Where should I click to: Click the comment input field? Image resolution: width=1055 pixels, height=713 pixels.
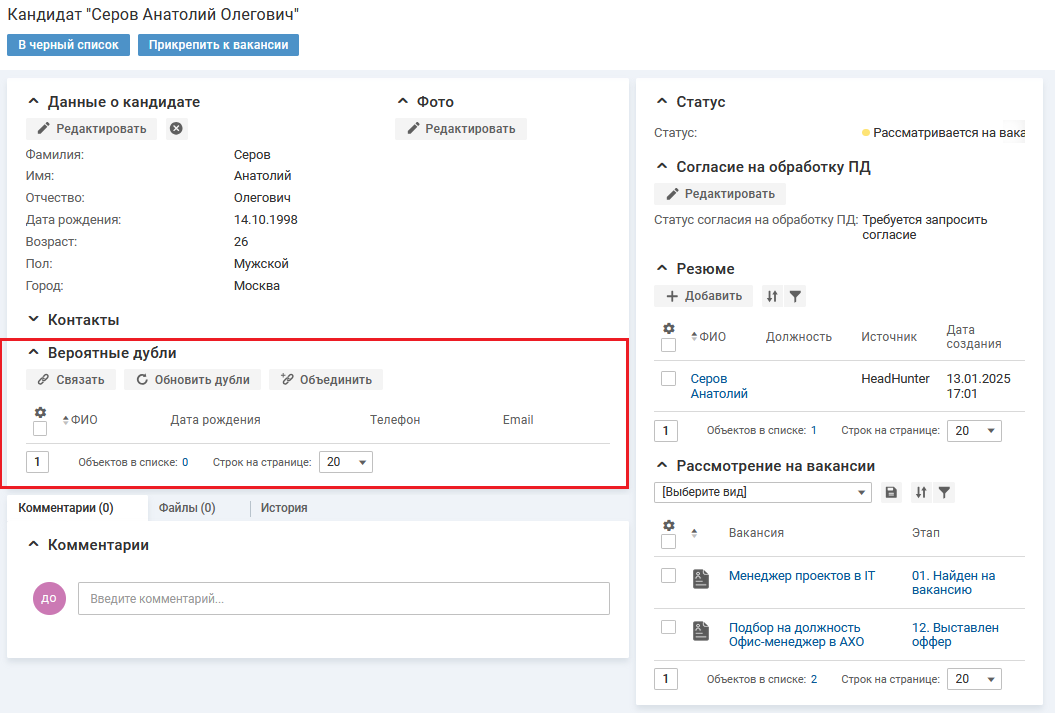343,599
